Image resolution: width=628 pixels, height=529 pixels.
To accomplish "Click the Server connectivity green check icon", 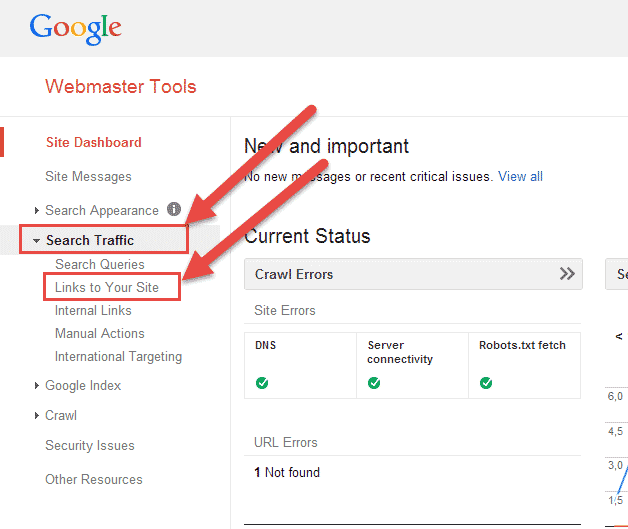I will pyautogui.click(x=374, y=383).
